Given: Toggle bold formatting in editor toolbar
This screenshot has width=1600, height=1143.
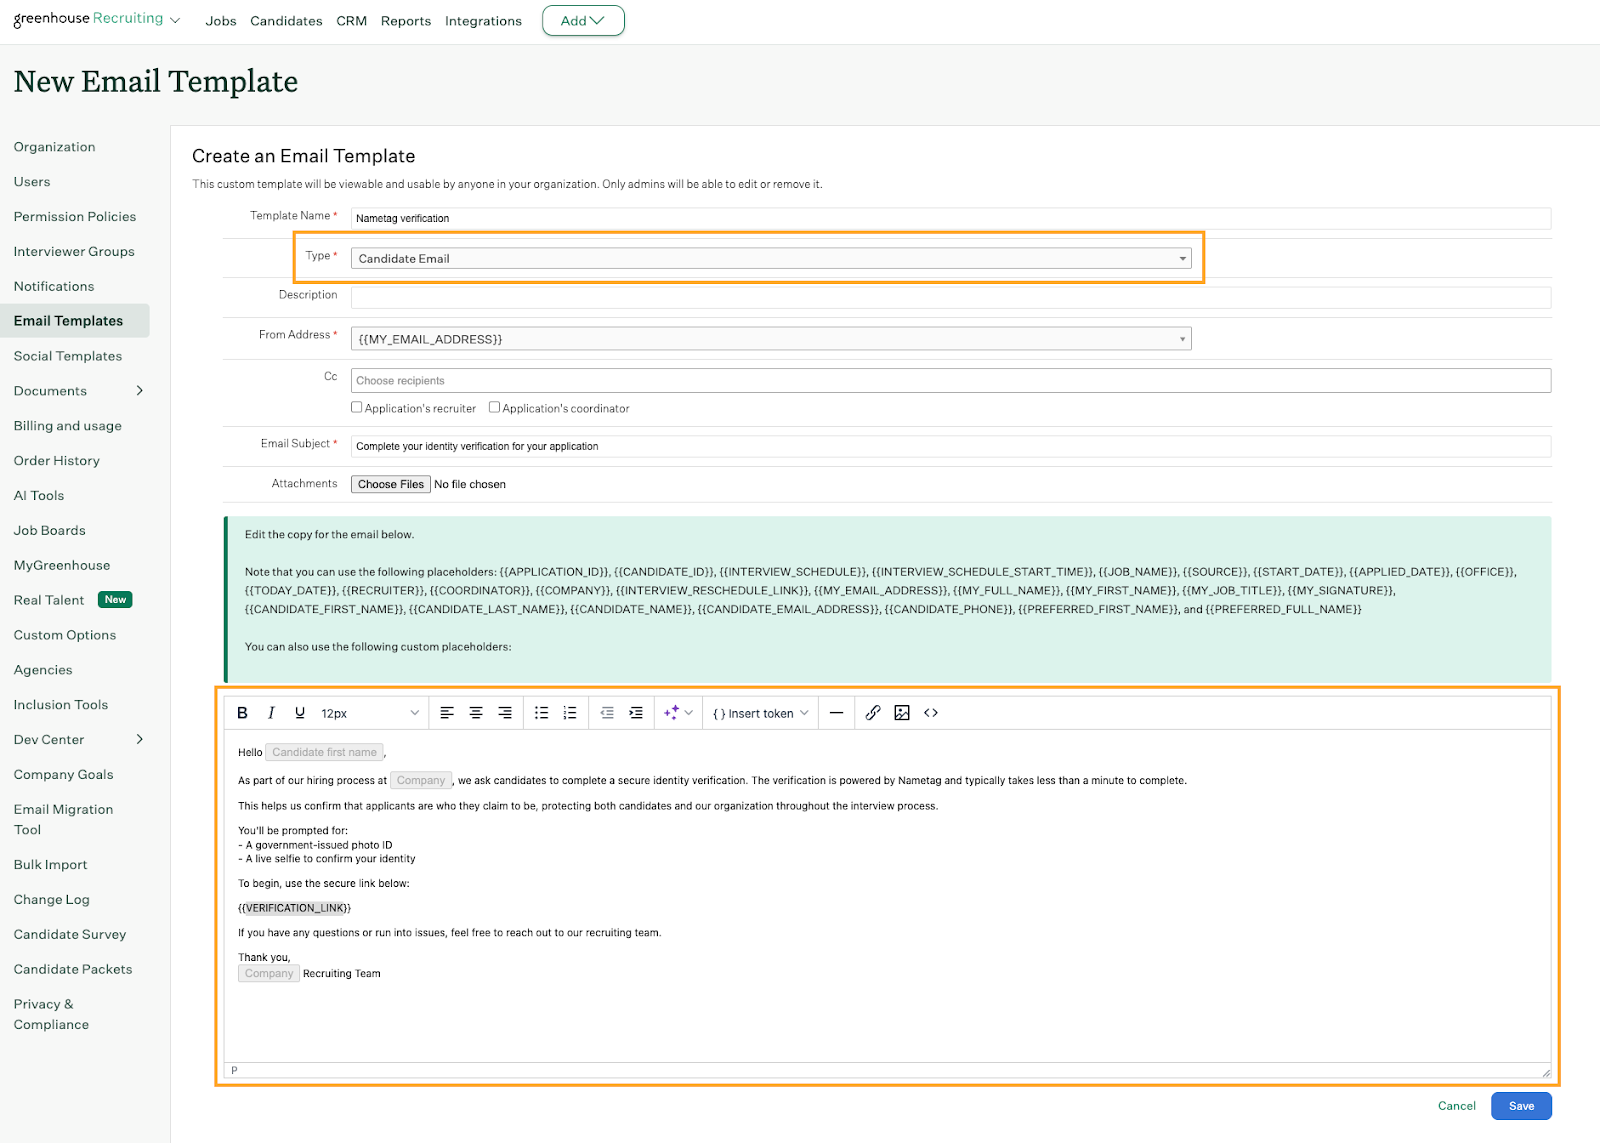Looking at the screenshot, I should coord(242,713).
